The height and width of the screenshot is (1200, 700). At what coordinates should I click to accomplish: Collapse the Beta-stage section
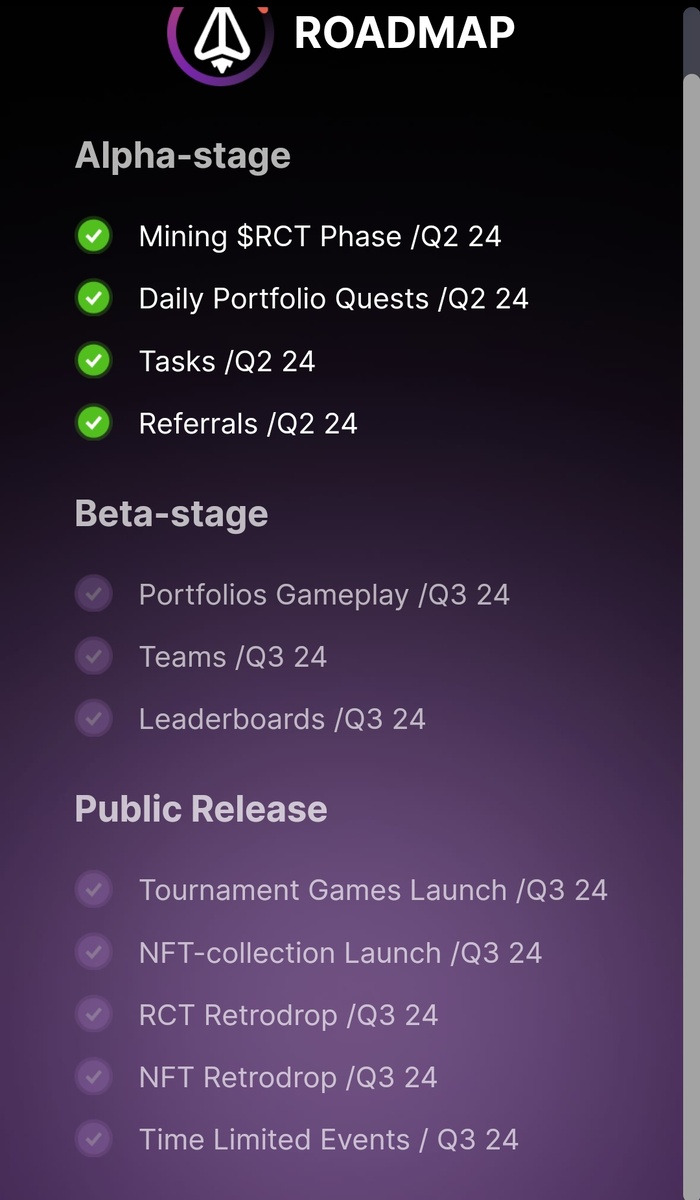coord(171,513)
